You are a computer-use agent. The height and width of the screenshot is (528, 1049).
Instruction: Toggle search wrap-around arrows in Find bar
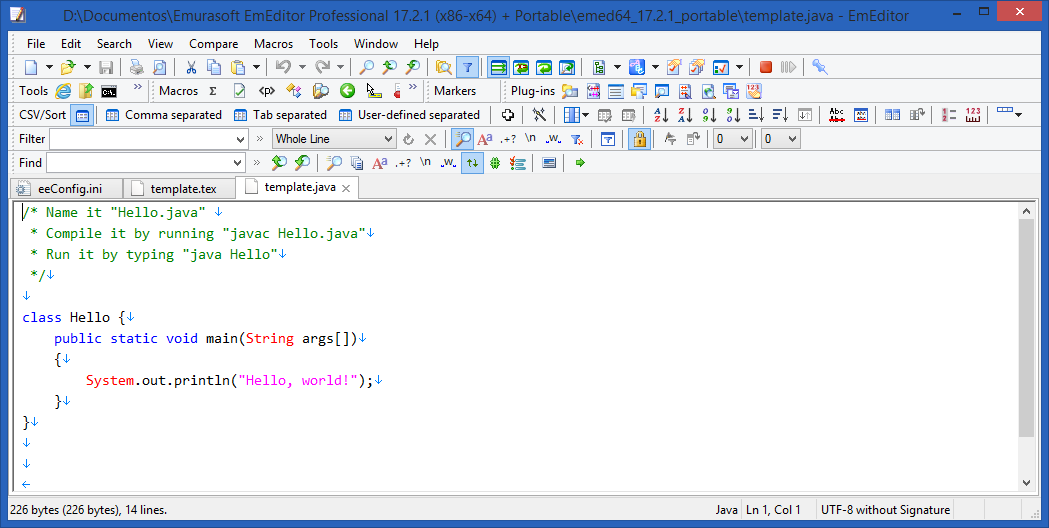point(472,163)
